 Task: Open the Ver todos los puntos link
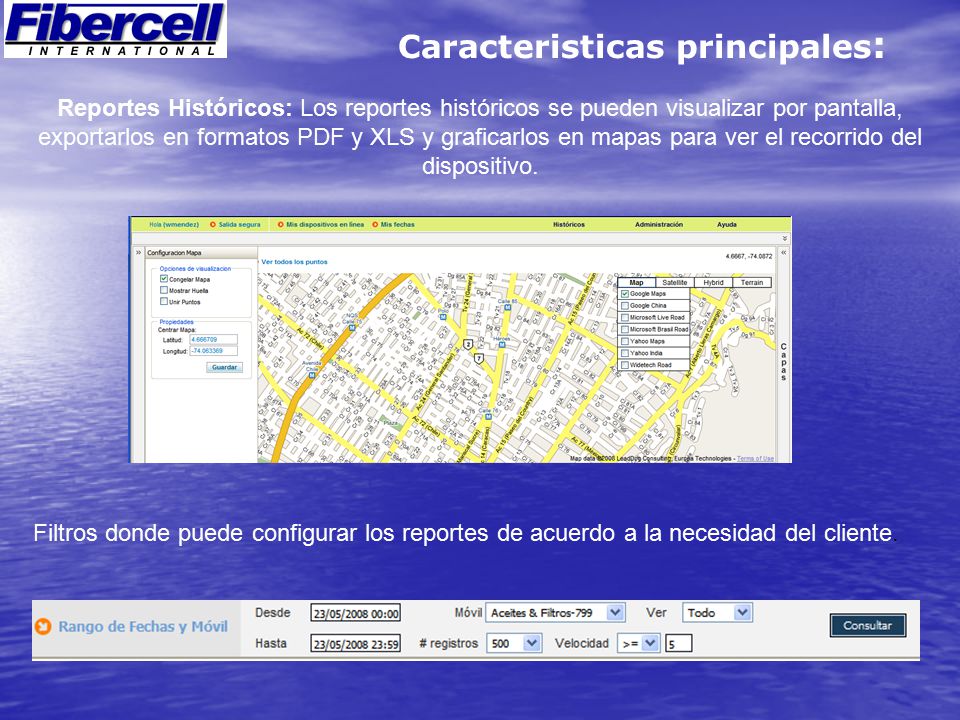(294, 261)
